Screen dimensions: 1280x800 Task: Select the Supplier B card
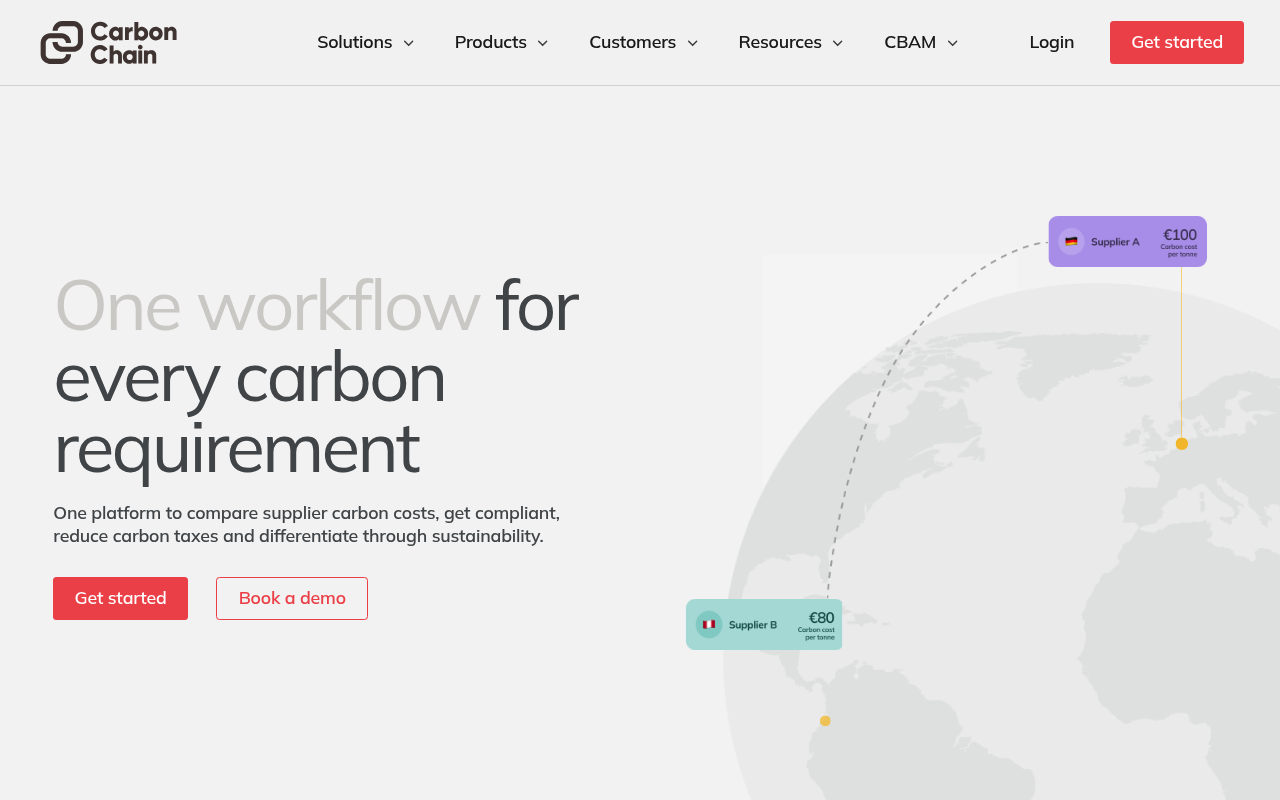pyautogui.click(x=764, y=625)
